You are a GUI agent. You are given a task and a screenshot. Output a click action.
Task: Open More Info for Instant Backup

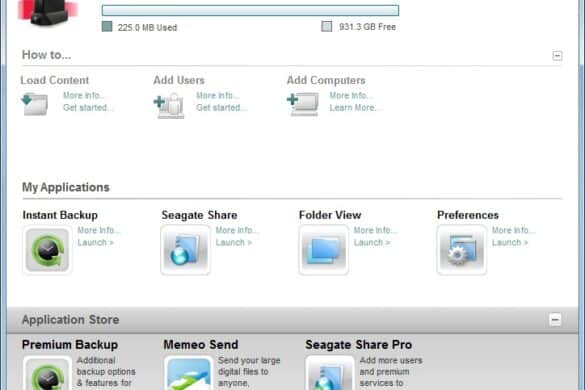(98, 230)
